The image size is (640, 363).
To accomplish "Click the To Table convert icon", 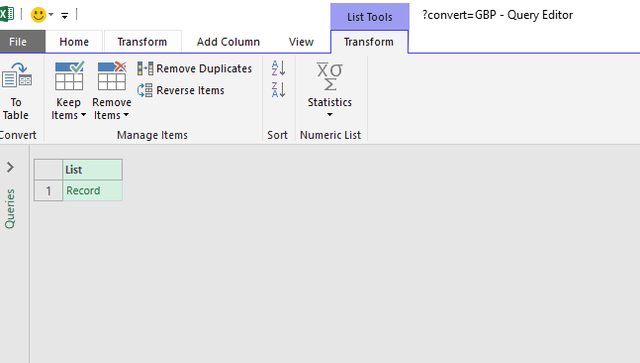I will 16,75.
